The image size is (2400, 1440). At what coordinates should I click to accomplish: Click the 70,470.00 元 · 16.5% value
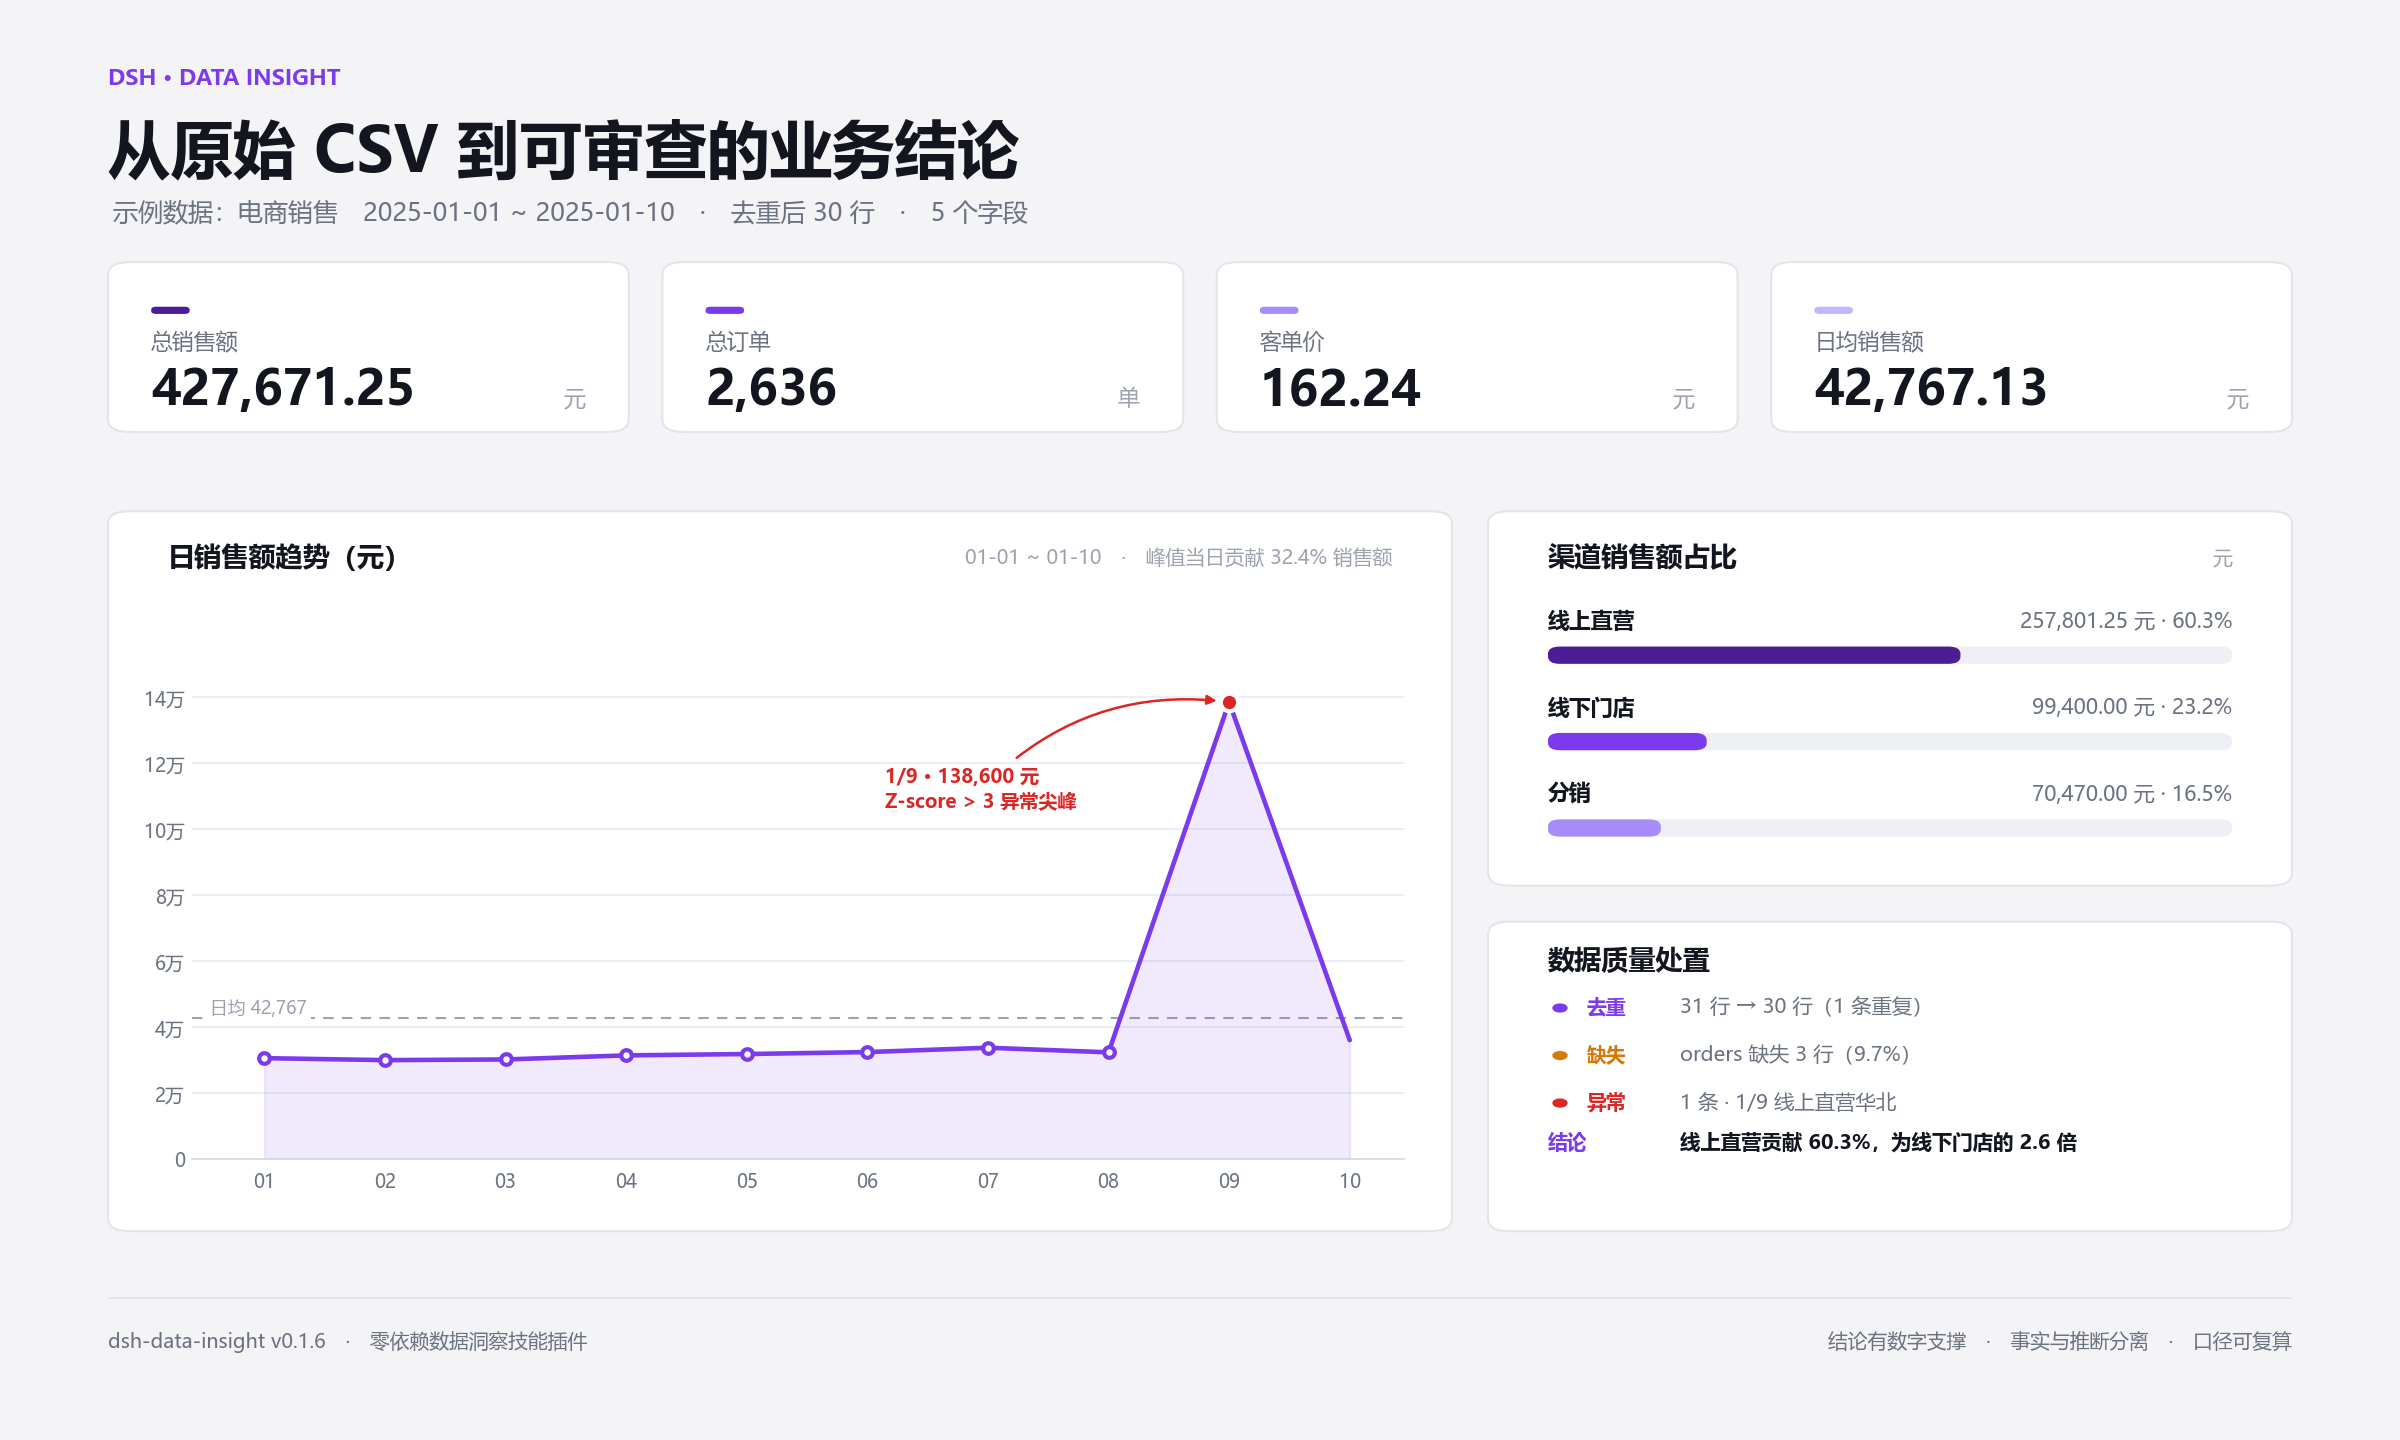(2131, 794)
